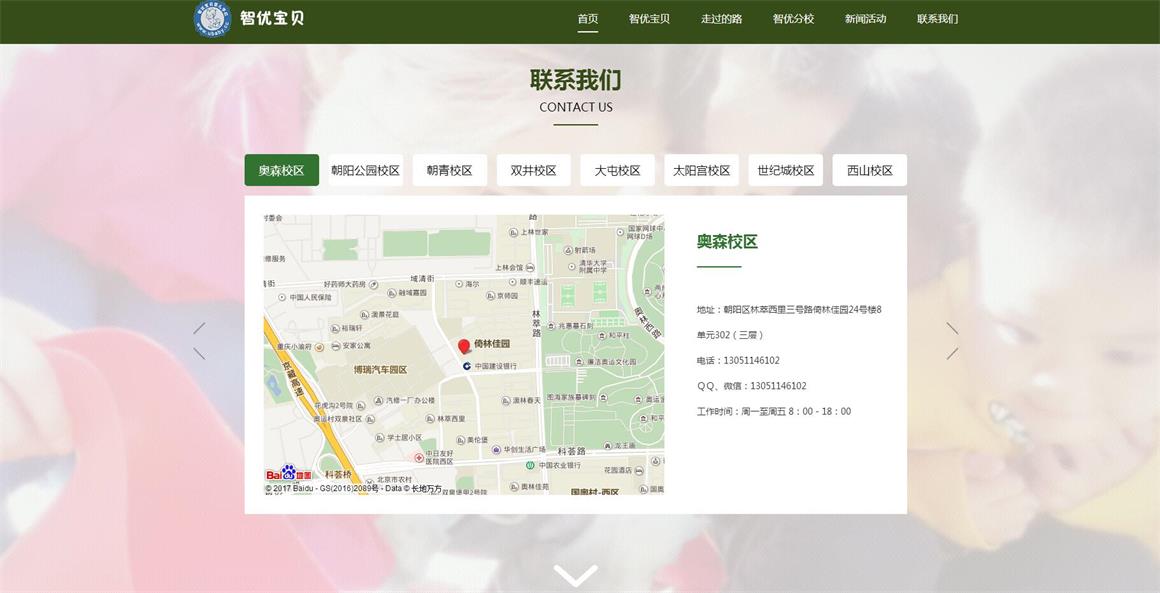Open the 西山校区 tab

pos(869,170)
